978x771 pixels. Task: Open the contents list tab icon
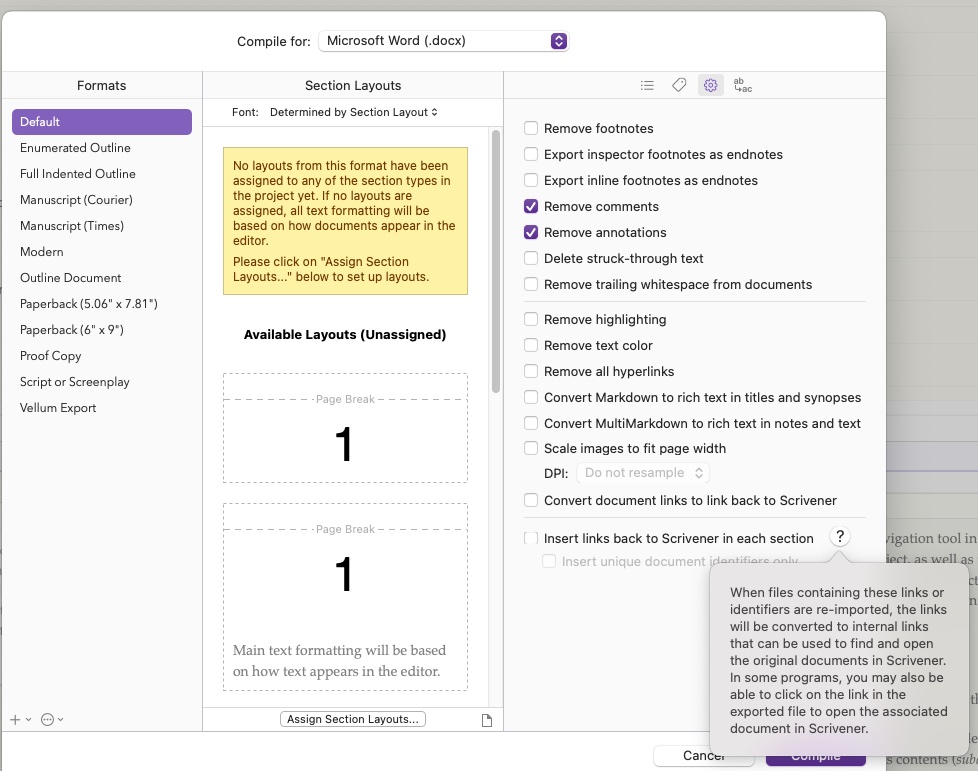[647, 86]
